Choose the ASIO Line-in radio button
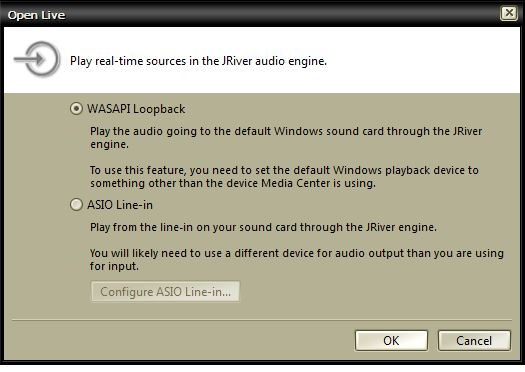The height and width of the screenshot is (372, 525). click(76, 205)
